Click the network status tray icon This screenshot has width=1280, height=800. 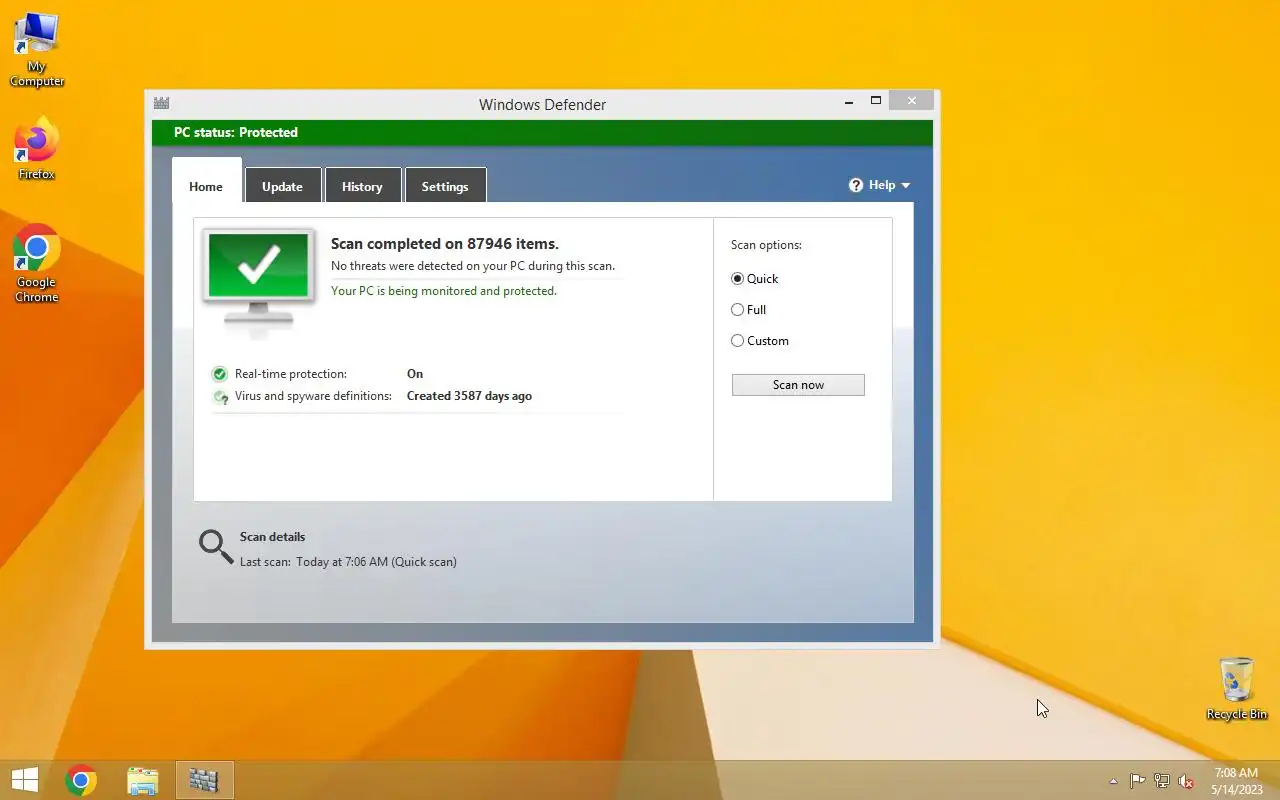tap(1161, 781)
